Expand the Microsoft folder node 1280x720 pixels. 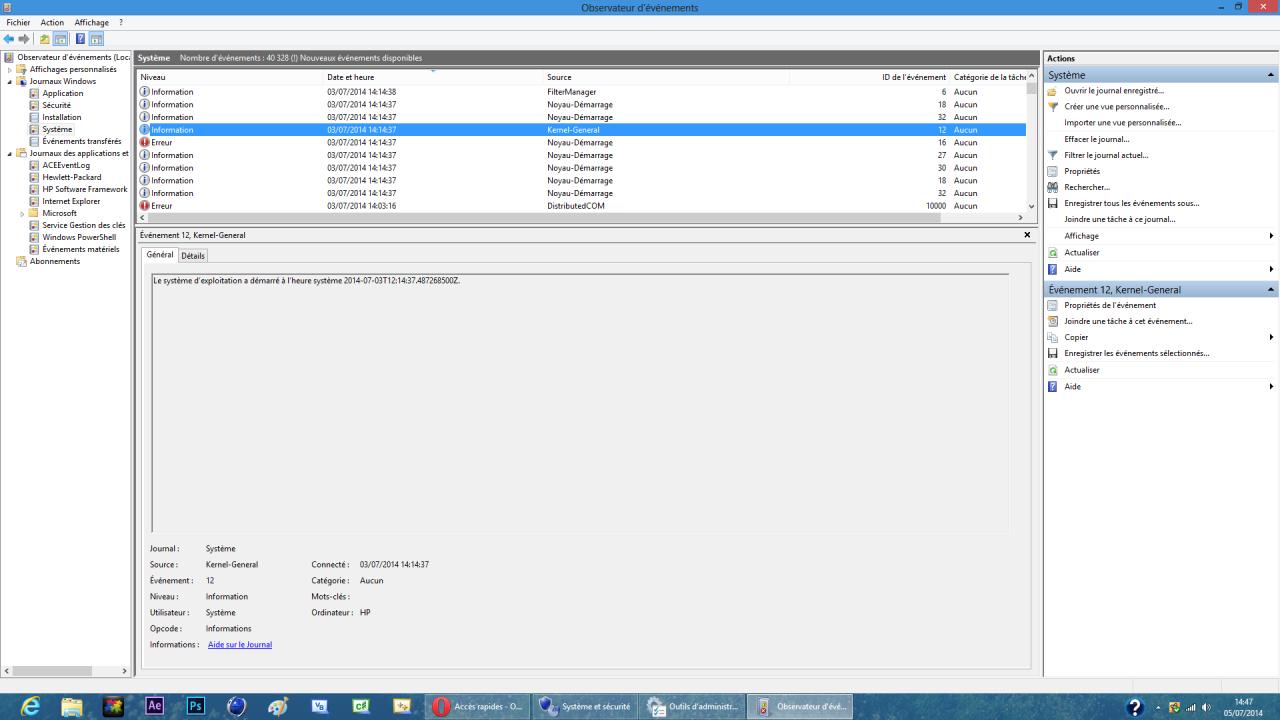(x=22, y=214)
